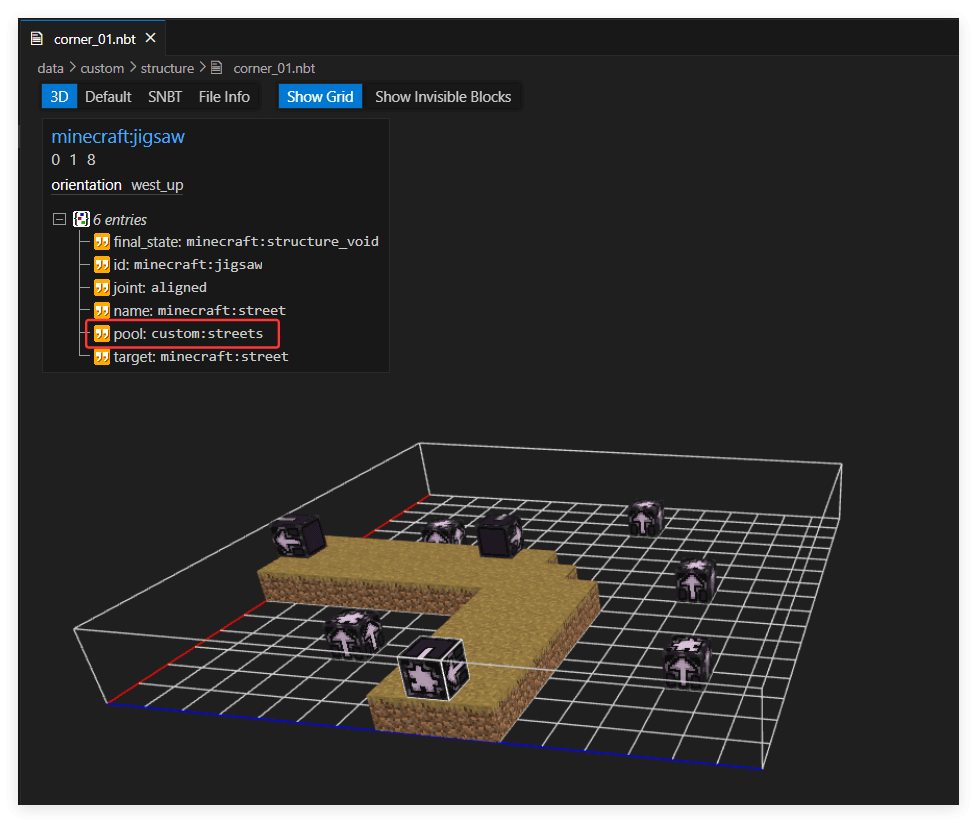
Task: Click the string icon next to final_state
Action: pyautogui.click(x=102, y=242)
